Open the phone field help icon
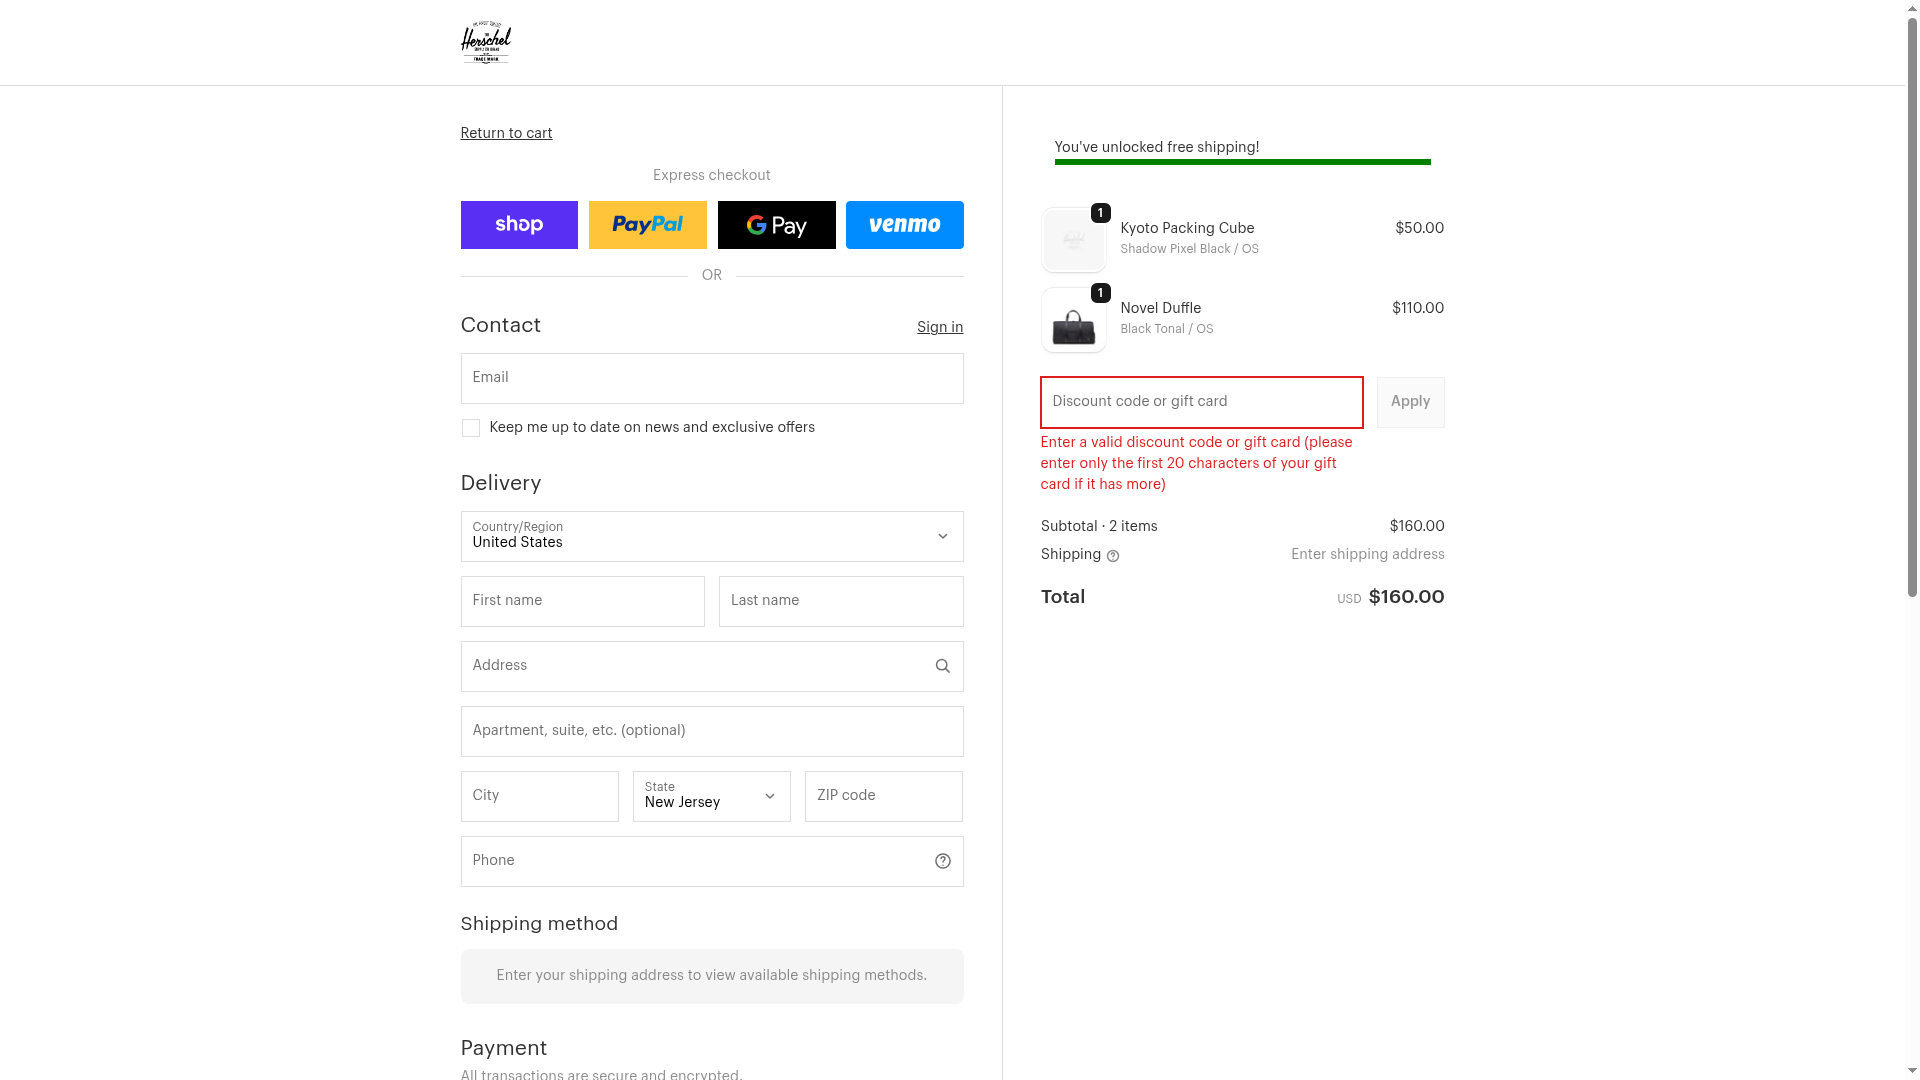This screenshot has width=1920, height=1080. coord(942,861)
